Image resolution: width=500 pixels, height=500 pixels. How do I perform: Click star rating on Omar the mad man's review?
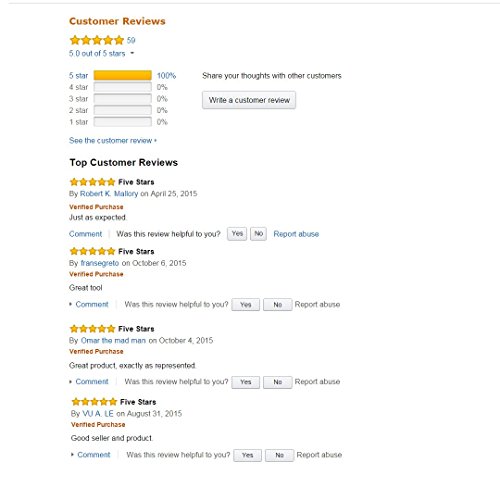[92, 329]
